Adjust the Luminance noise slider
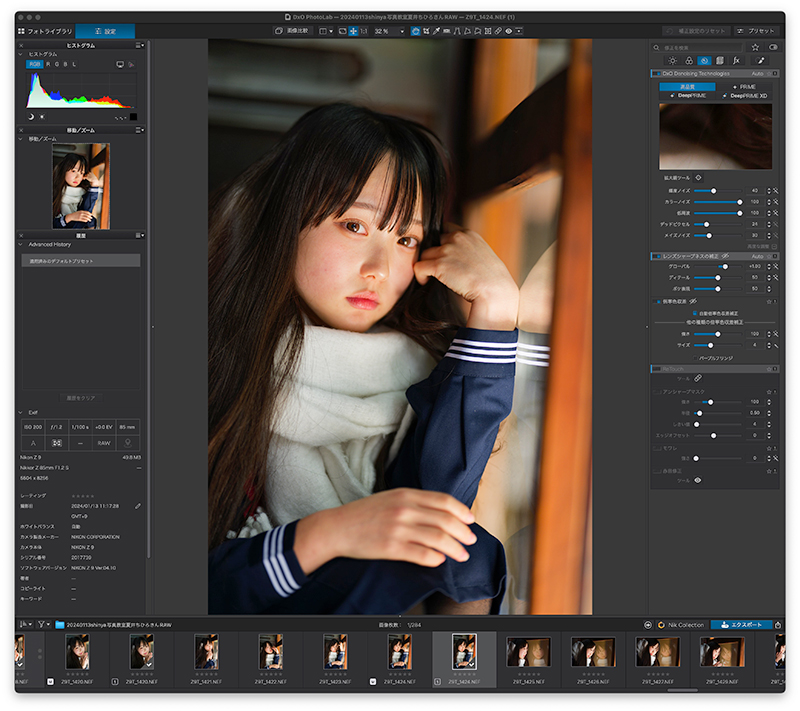The width and height of the screenshot is (800, 711). tap(713, 190)
